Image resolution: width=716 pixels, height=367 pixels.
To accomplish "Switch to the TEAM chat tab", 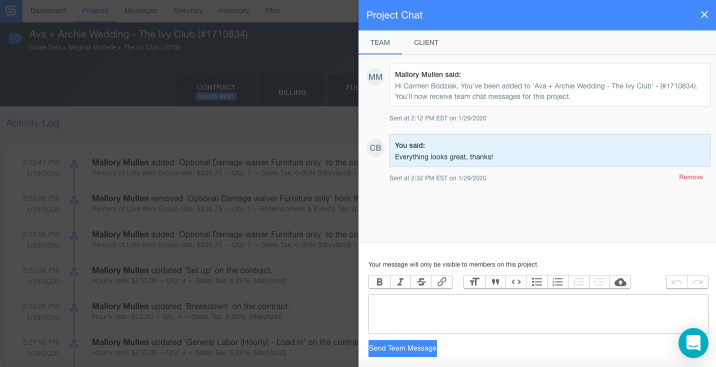I will [380, 42].
